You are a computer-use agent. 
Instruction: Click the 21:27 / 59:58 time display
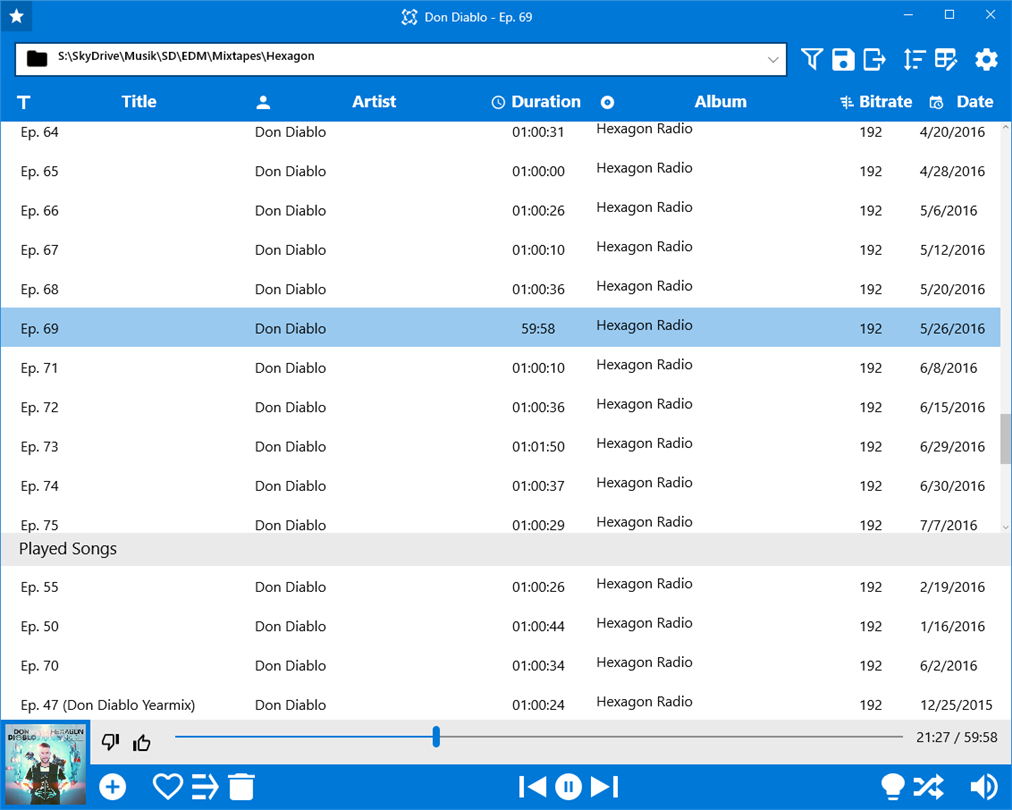(x=956, y=737)
